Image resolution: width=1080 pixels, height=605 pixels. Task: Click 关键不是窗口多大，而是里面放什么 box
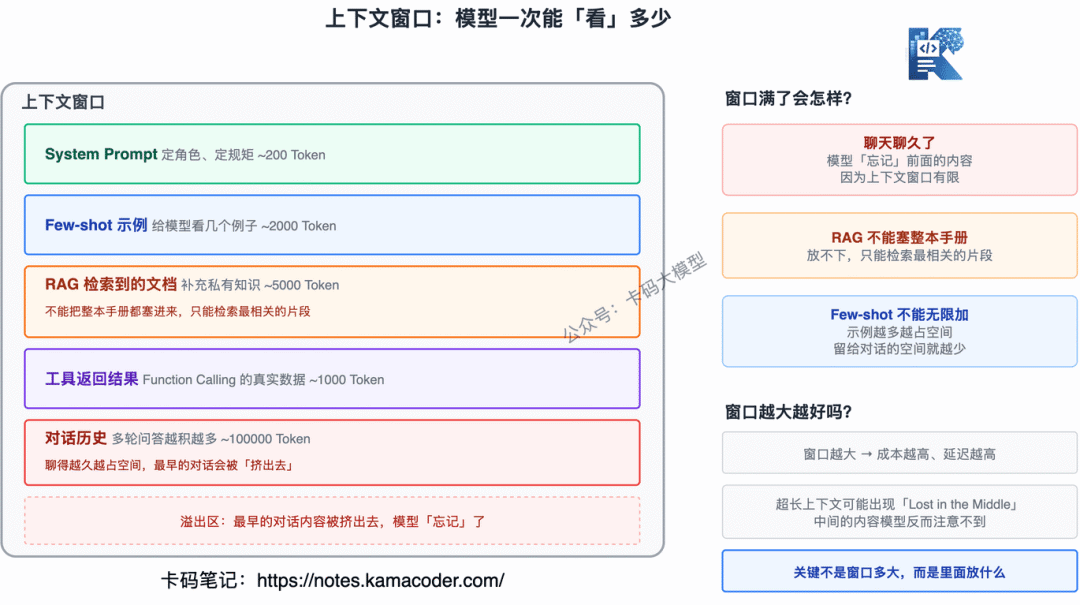point(900,572)
